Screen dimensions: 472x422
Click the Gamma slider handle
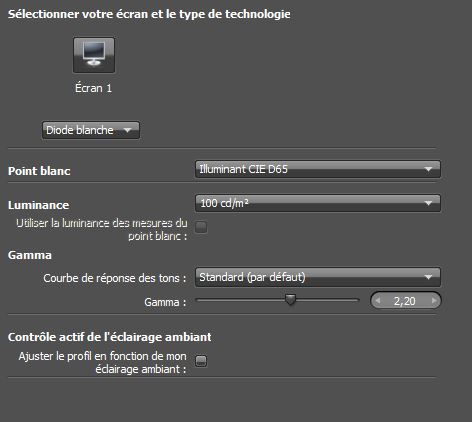click(x=291, y=299)
